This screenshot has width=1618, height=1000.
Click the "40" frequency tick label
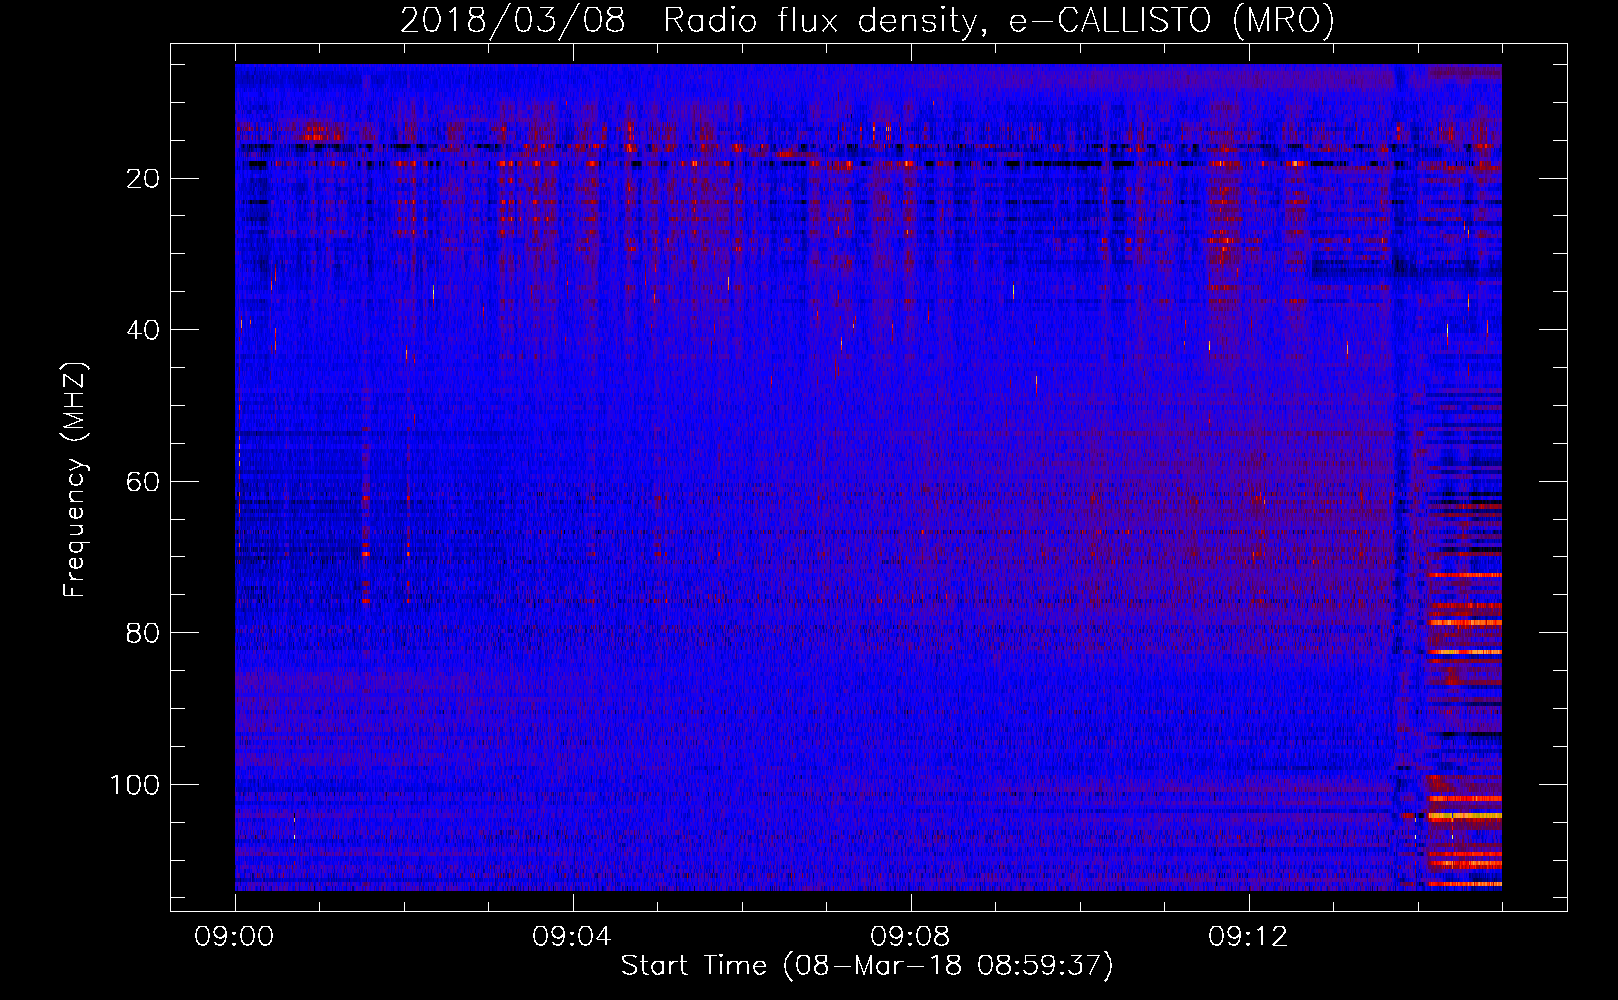144,330
